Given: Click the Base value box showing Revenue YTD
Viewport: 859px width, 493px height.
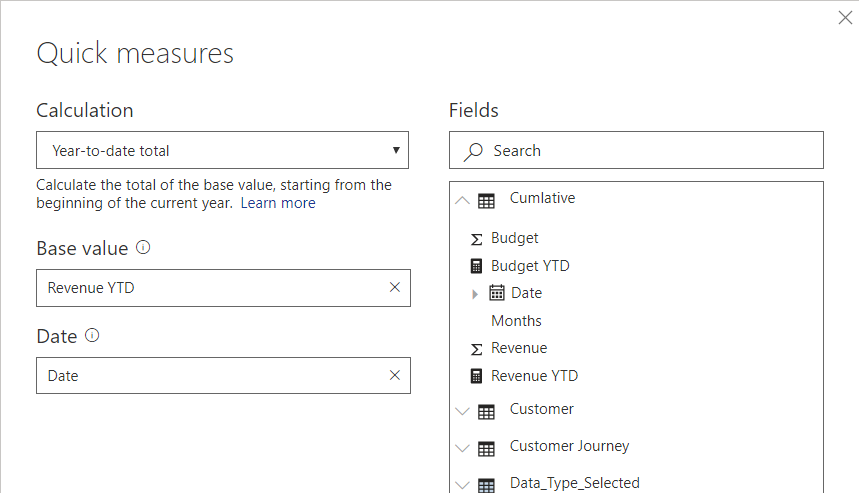Looking at the screenshot, I should [x=223, y=288].
